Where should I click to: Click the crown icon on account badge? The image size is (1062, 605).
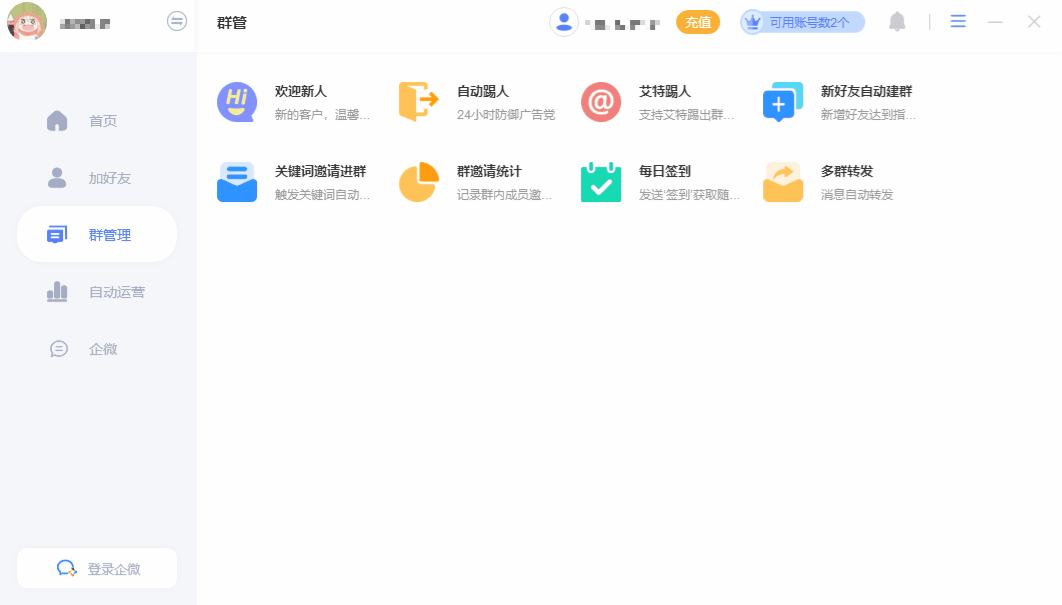click(x=752, y=22)
